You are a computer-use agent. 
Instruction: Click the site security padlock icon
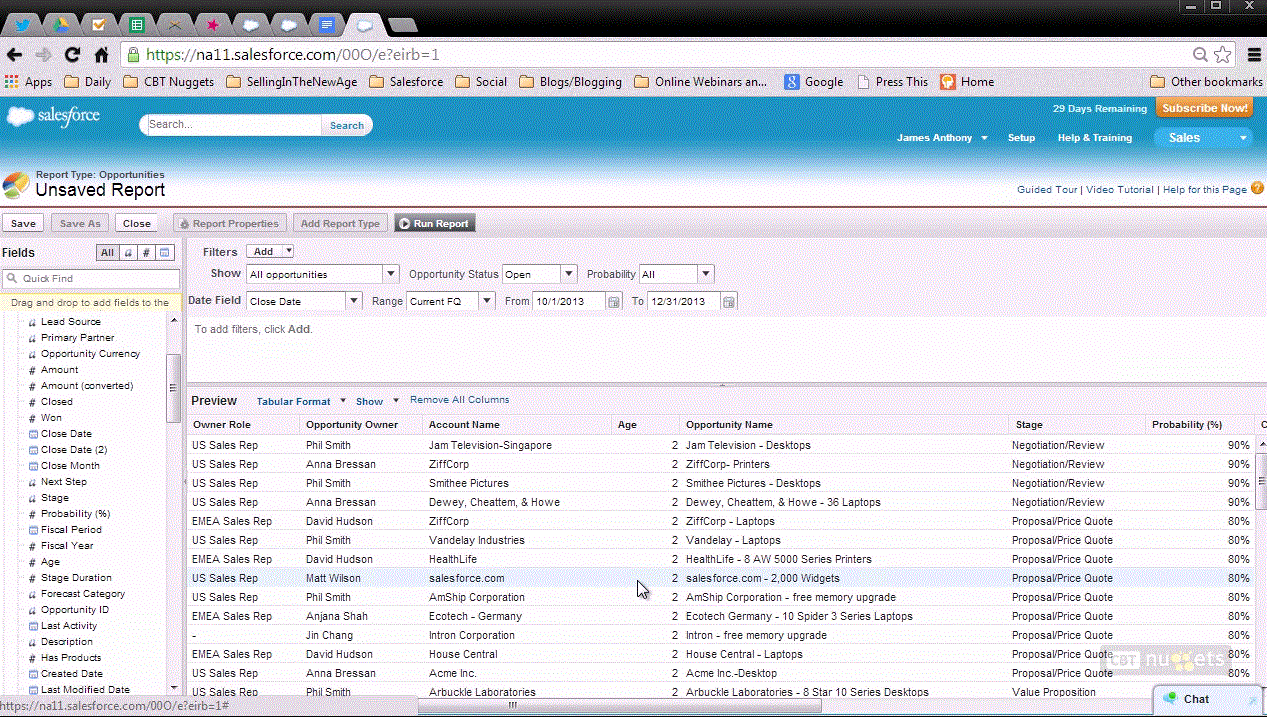132,55
